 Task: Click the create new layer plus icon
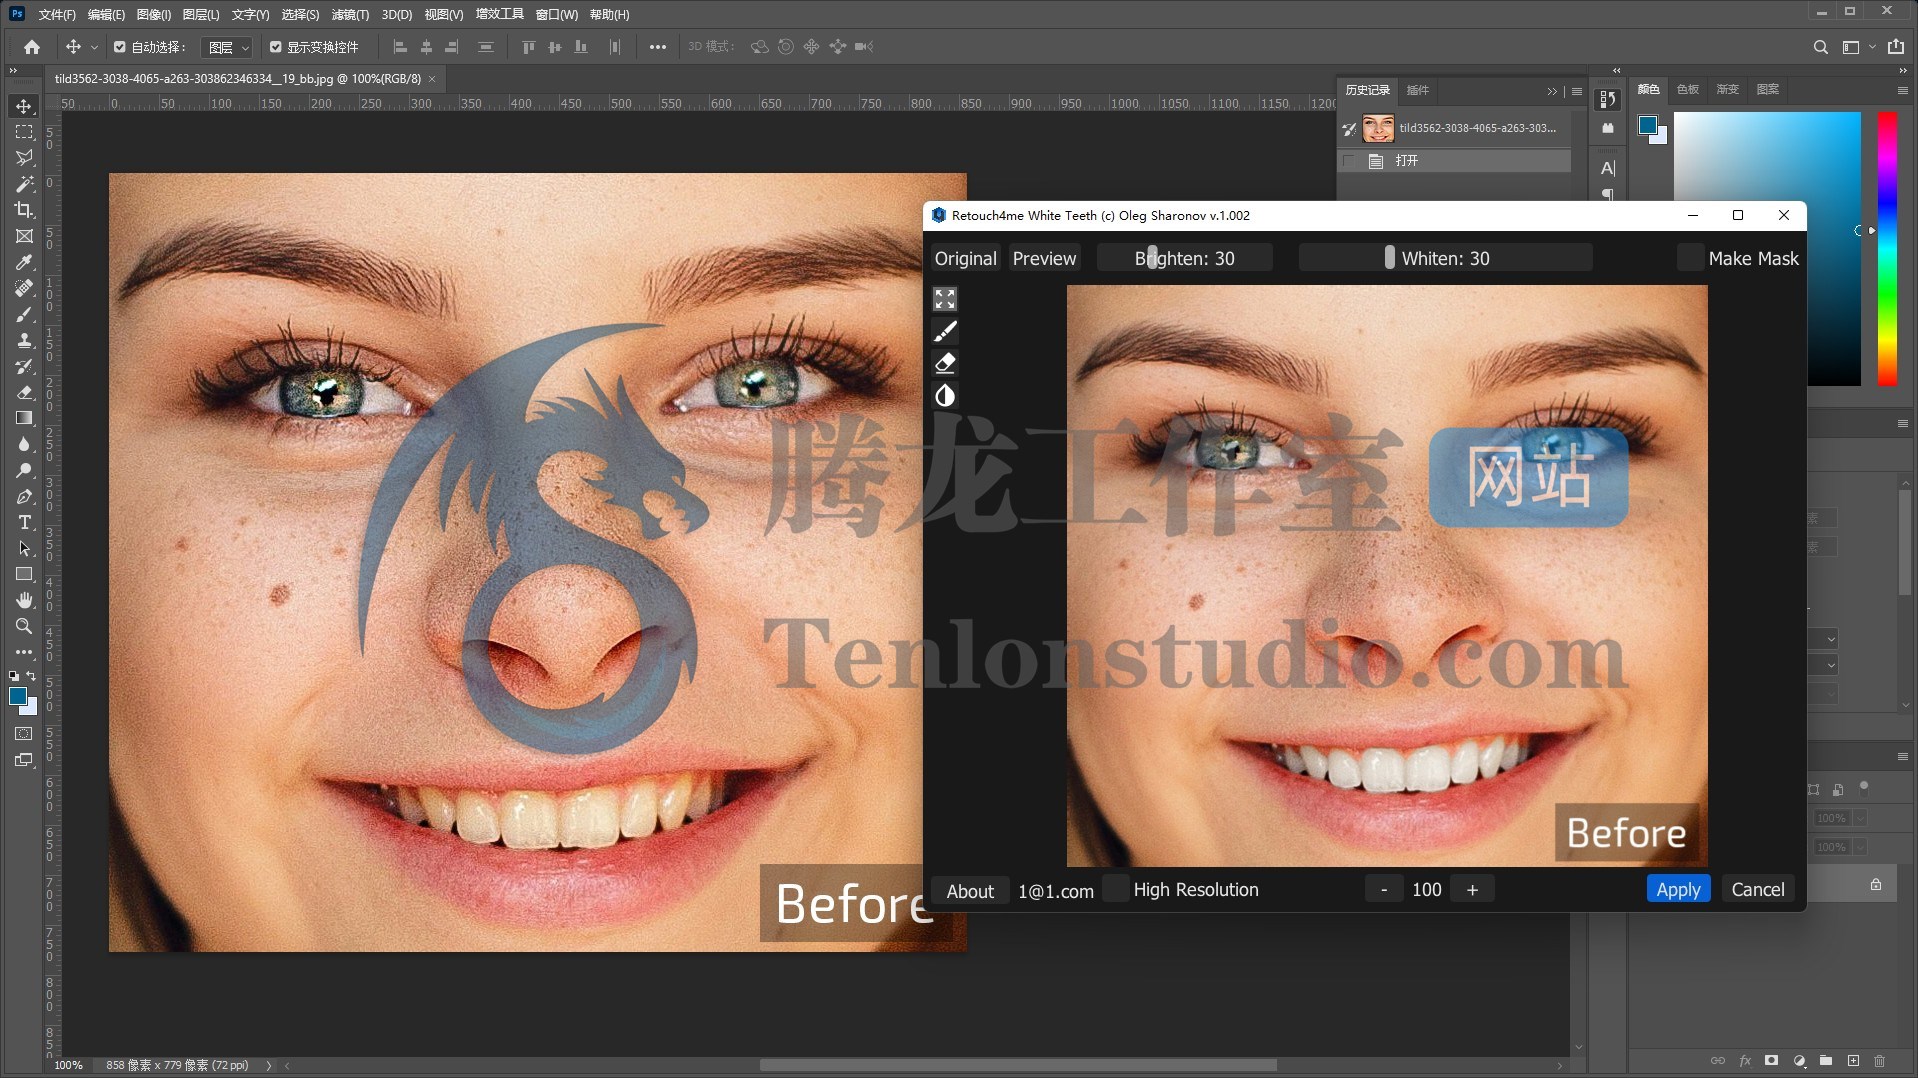(x=1853, y=1060)
